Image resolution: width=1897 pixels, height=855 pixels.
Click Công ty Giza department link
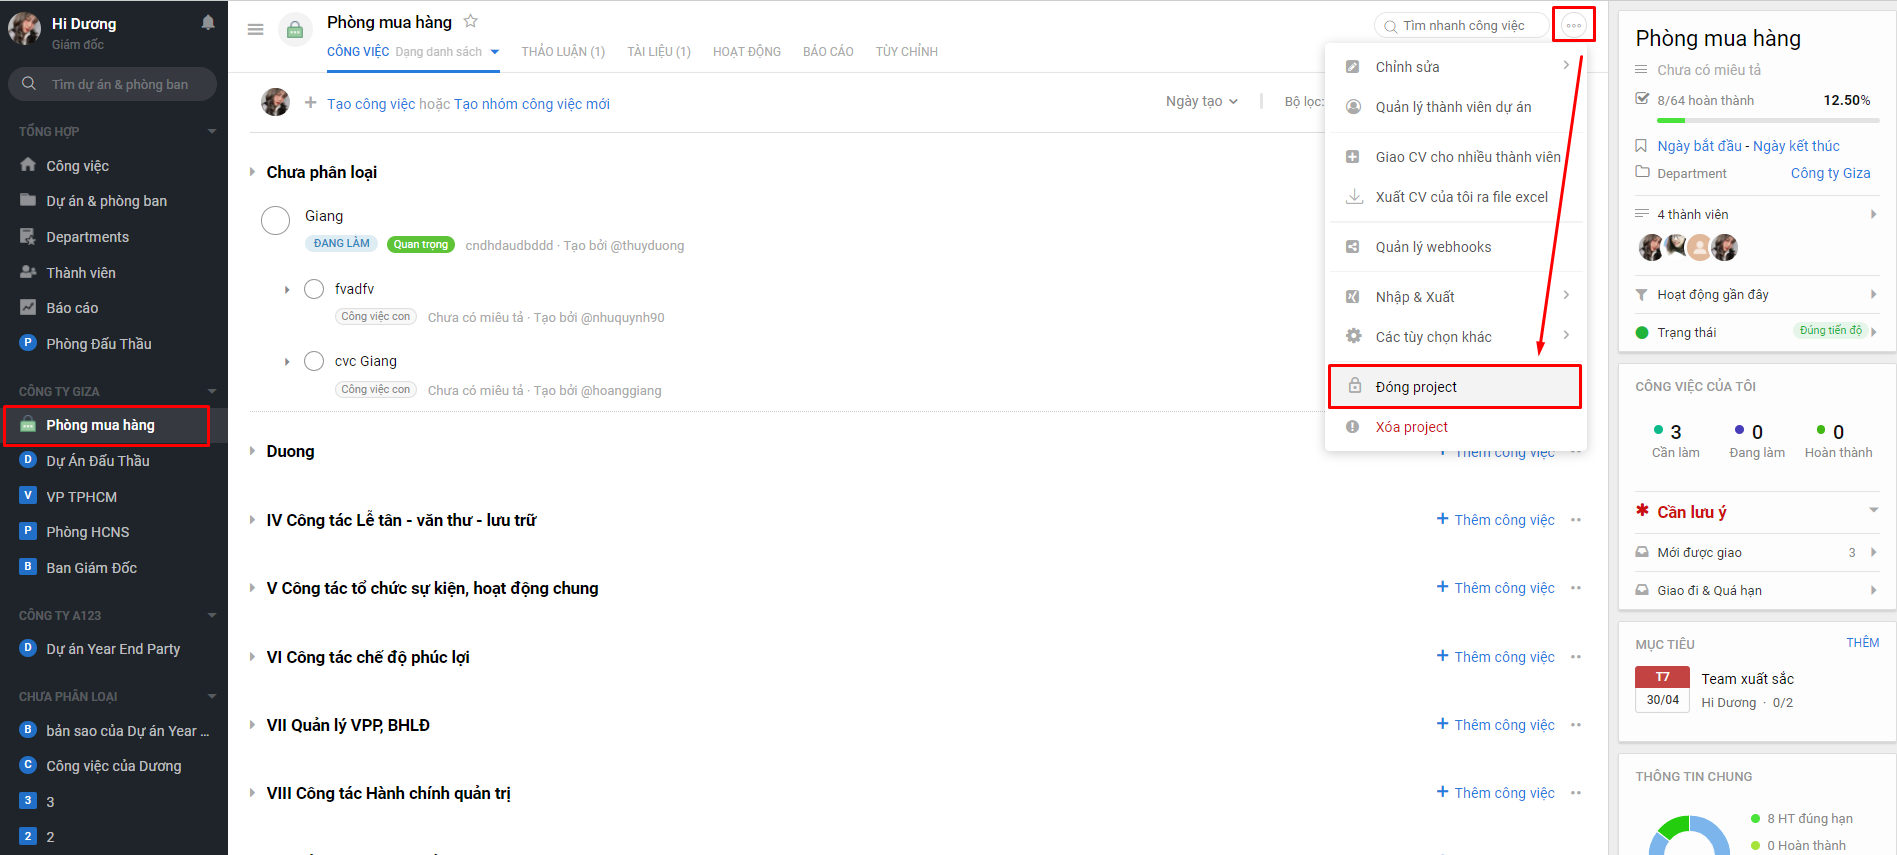(1830, 173)
